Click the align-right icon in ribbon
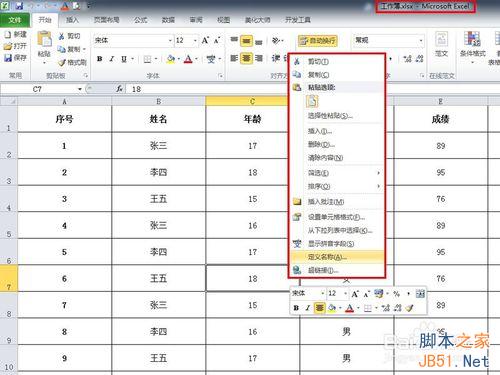This screenshot has height=375, width=500. [259, 59]
